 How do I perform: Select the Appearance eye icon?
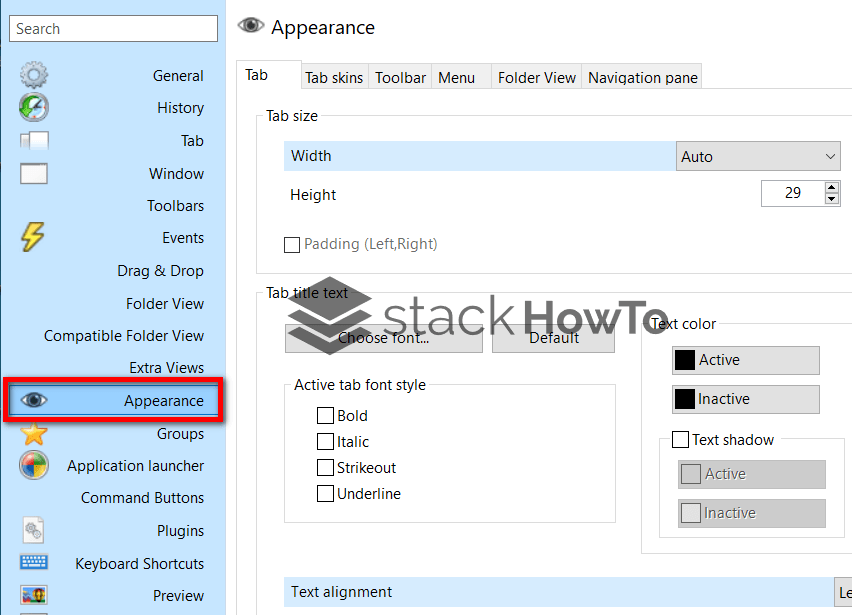coord(33,400)
